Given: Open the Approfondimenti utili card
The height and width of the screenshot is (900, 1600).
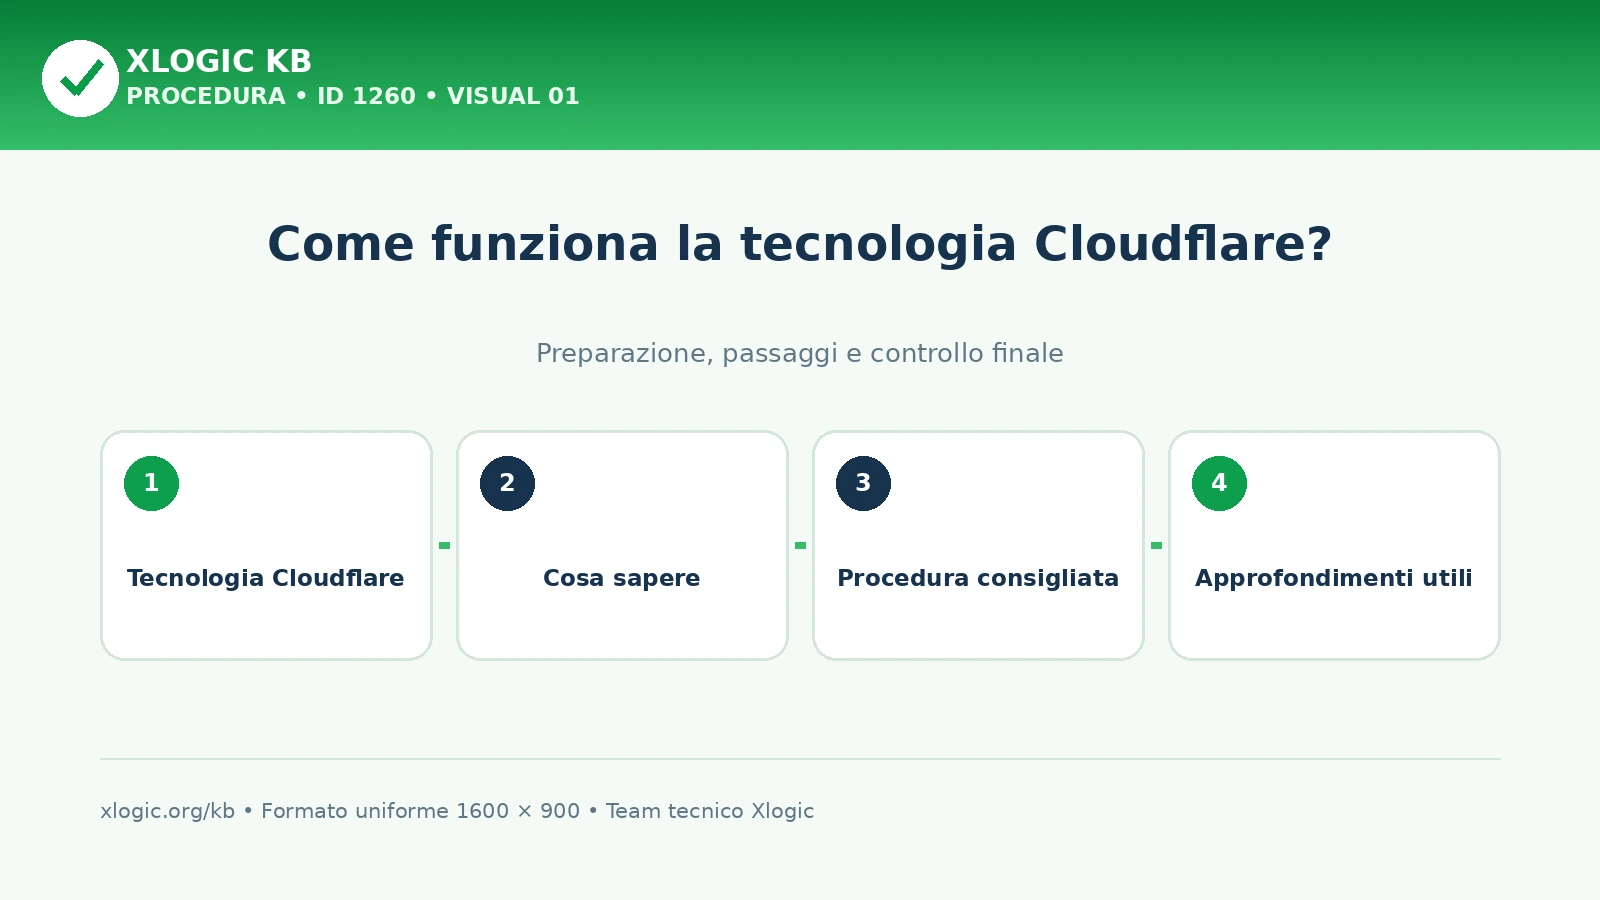Looking at the screenshot, I should tap(1334, 545).
